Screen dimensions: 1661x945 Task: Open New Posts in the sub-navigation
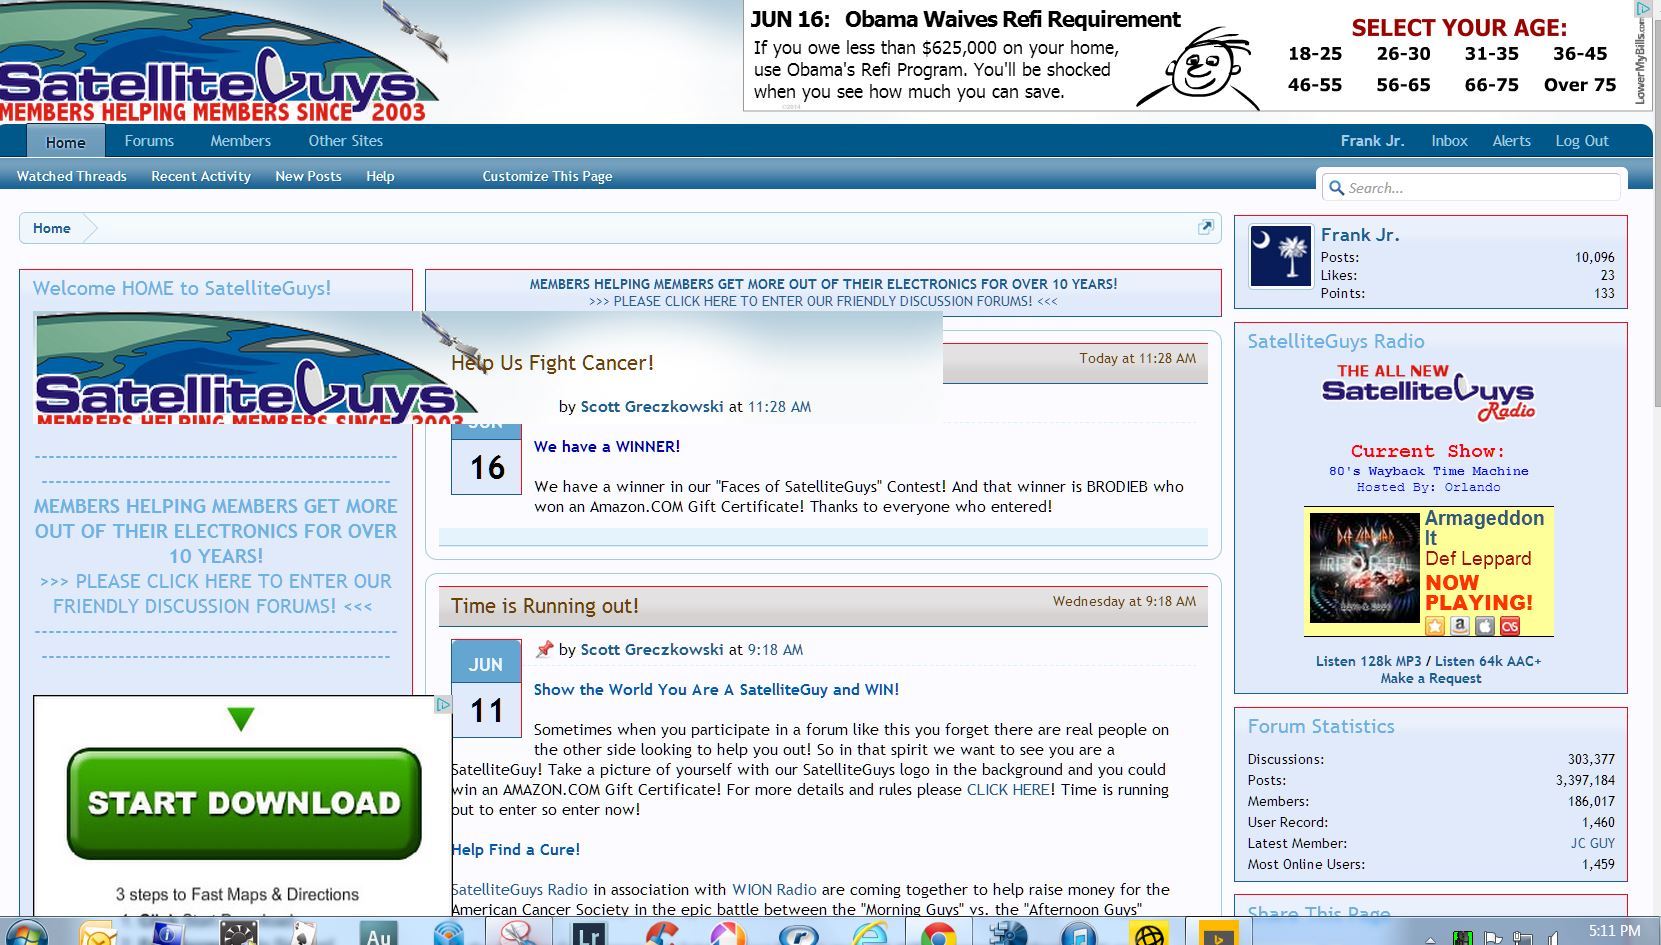[x=308, y=176]
